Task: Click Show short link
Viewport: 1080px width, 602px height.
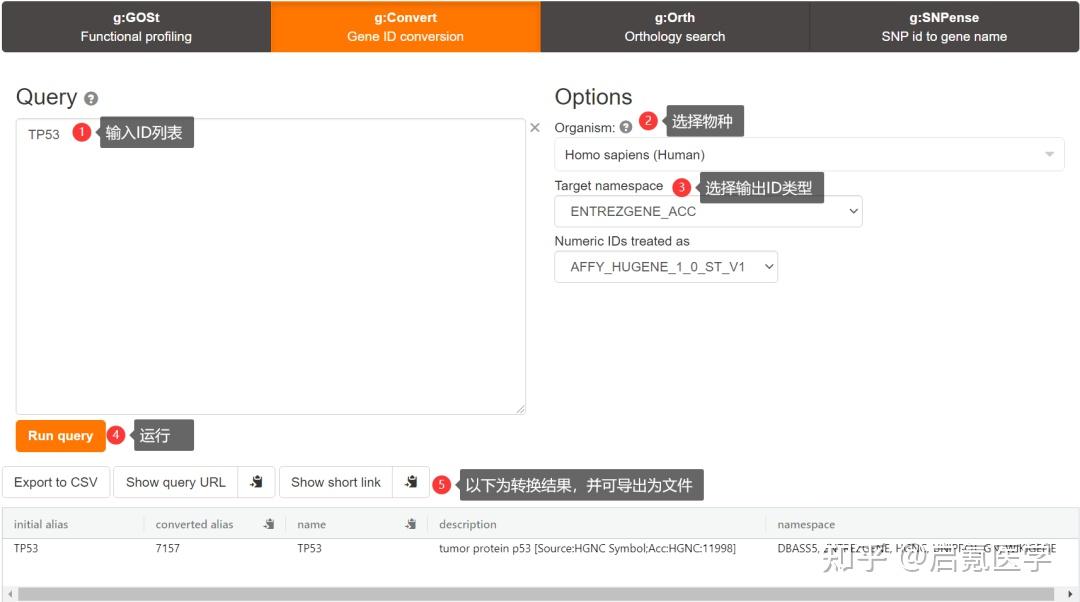Action: [x=335, y=482]
